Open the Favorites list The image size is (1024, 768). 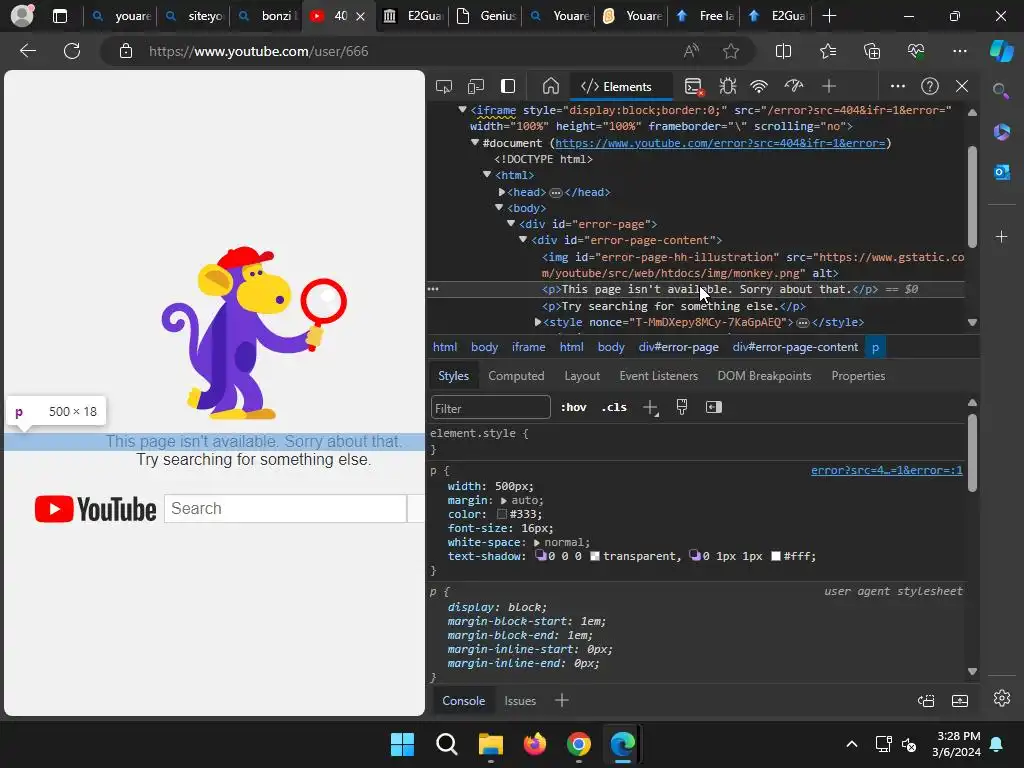click(828, 51)
